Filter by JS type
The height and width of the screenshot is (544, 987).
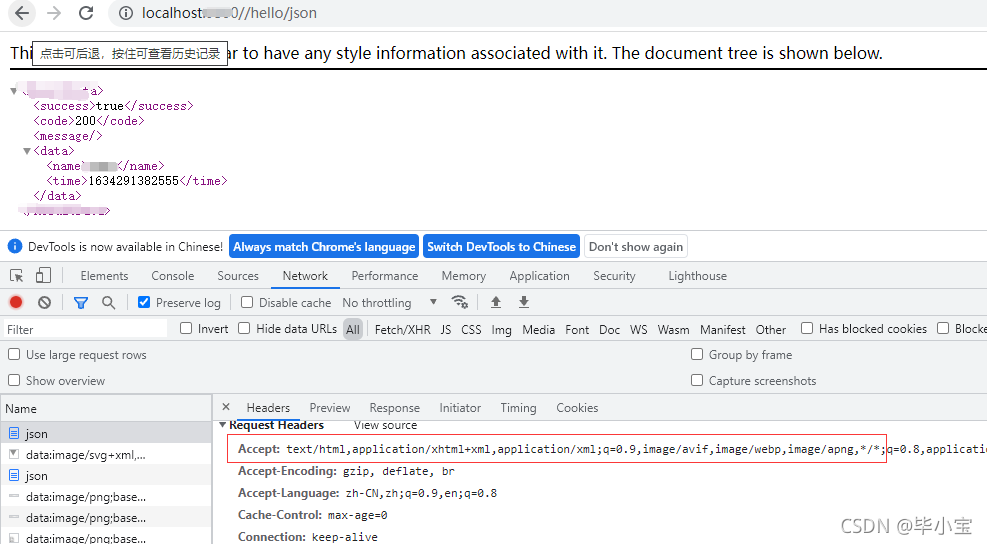[446, 329]
